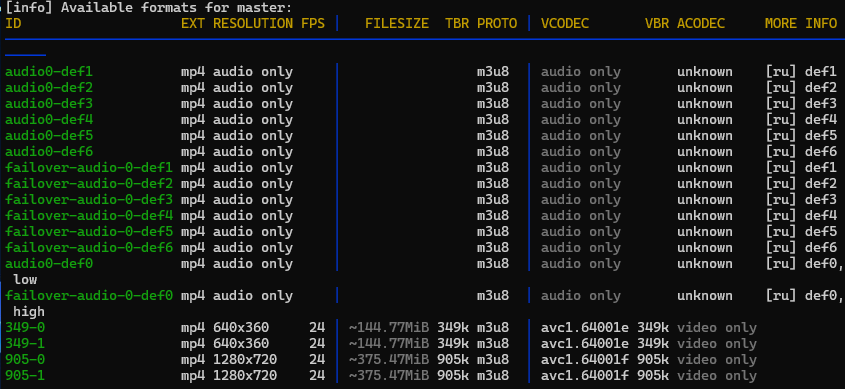Click FPS value 24 in row 905-1
The width and height of the screenshot is (845, 389).
(317, 376)
